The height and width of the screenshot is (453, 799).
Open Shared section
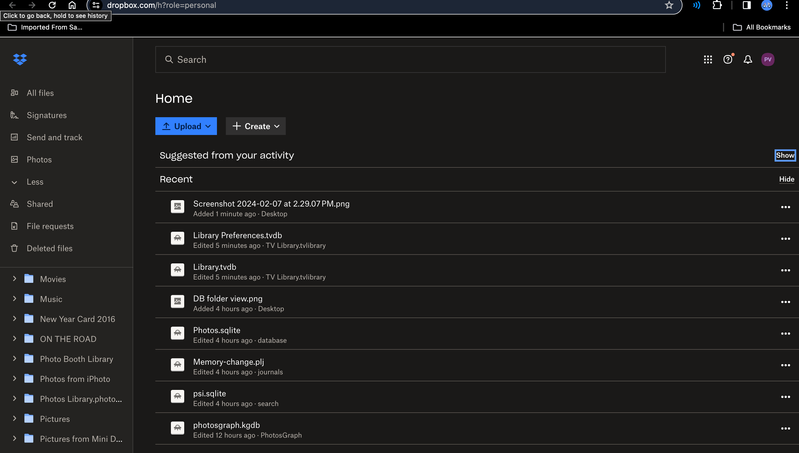point(40,204)
